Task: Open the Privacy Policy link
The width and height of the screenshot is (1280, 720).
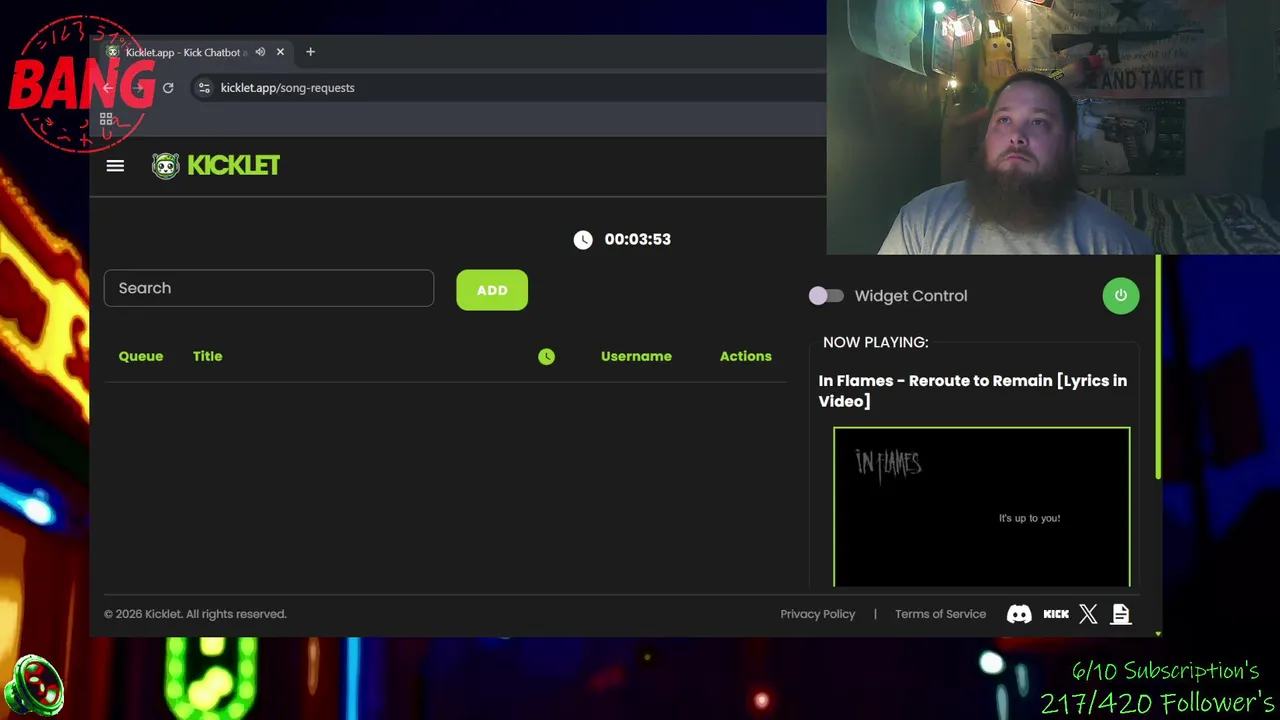Action: click(818, 614)
